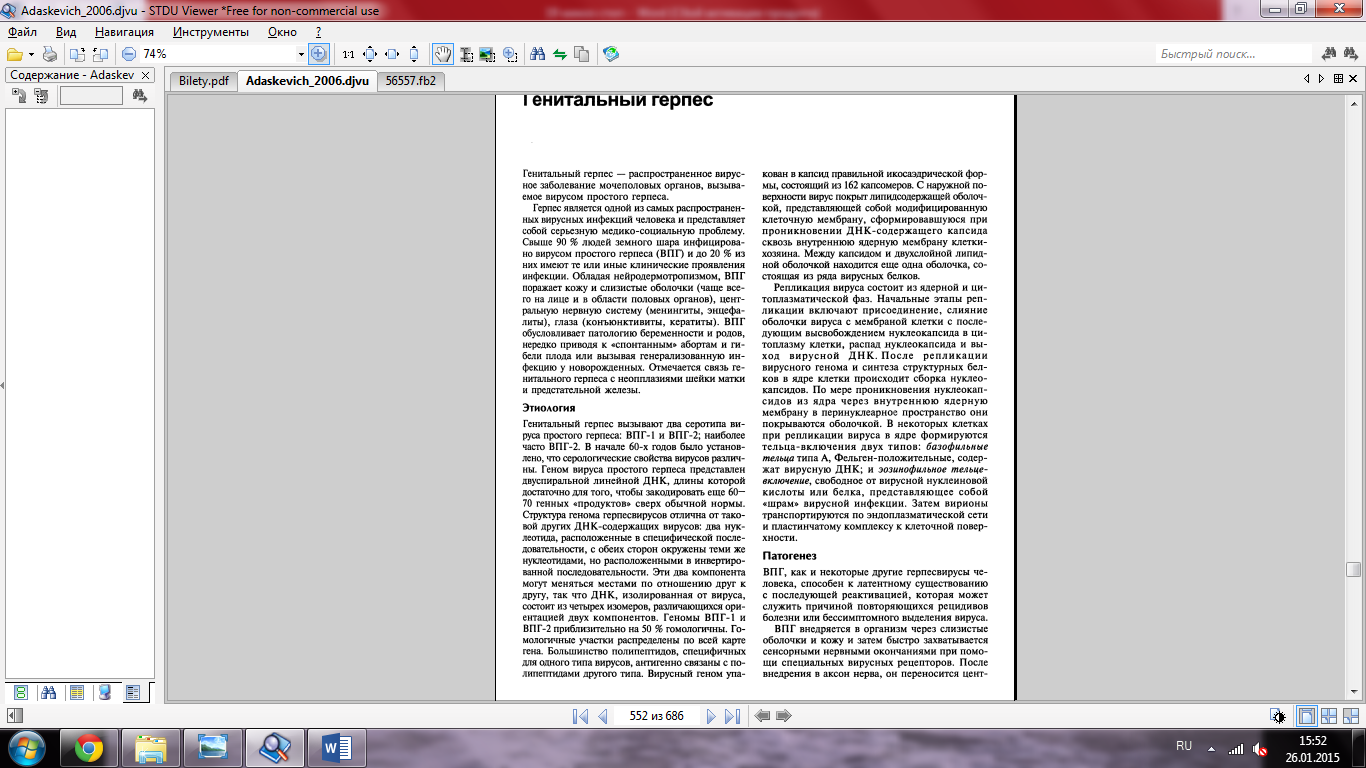Click the green arrows synchronize icon

pos(560,54)
